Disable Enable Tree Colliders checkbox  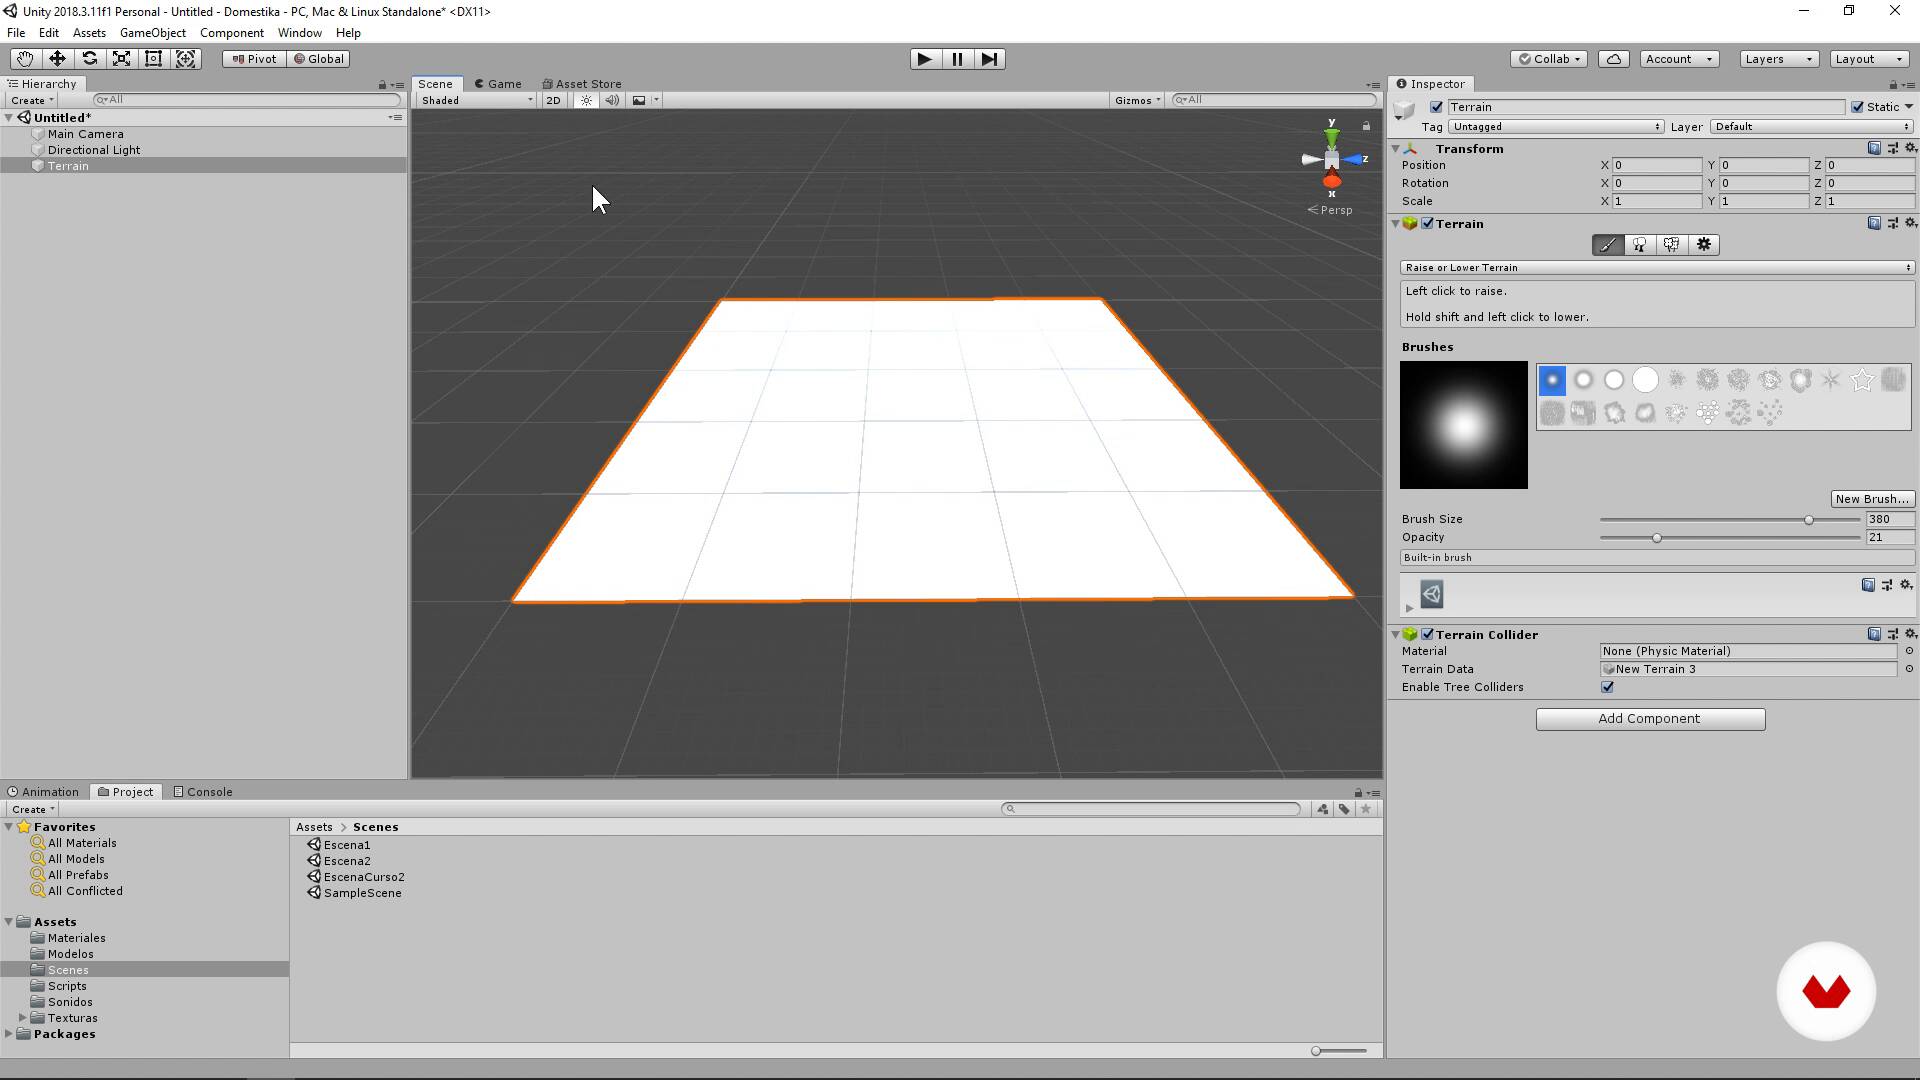point(1607,687)
